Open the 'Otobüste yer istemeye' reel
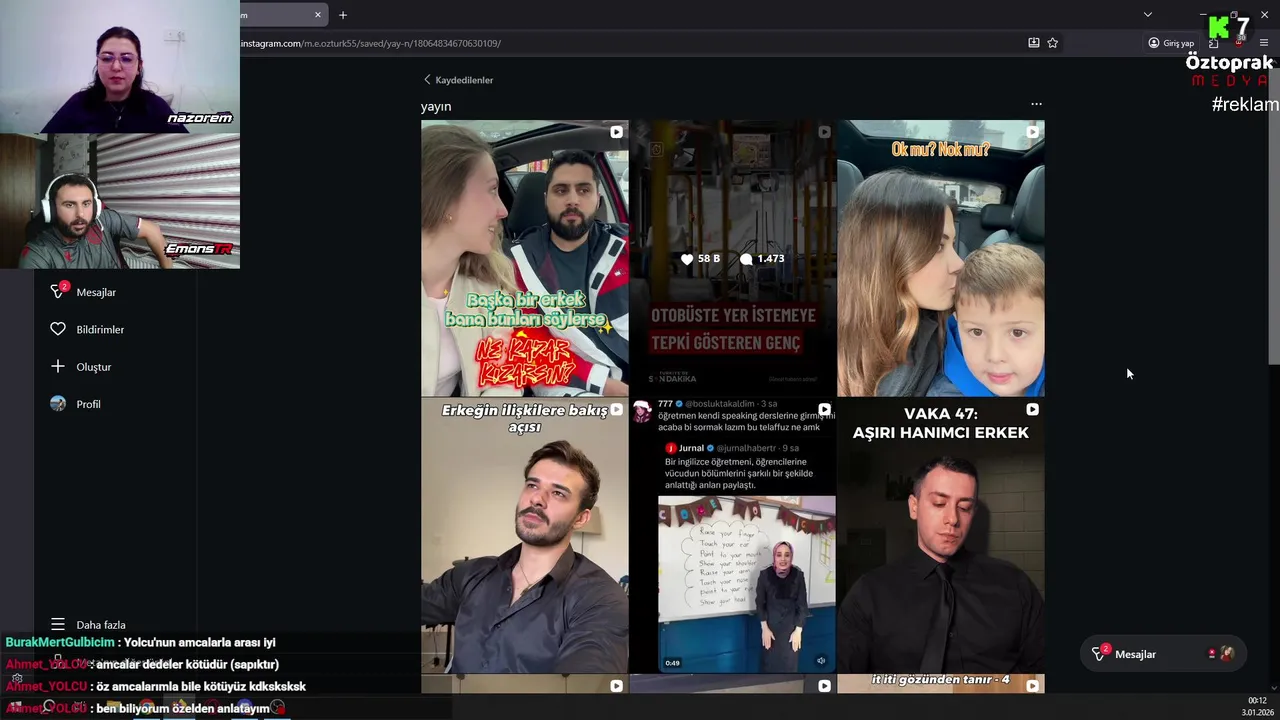 click(733, 258)
